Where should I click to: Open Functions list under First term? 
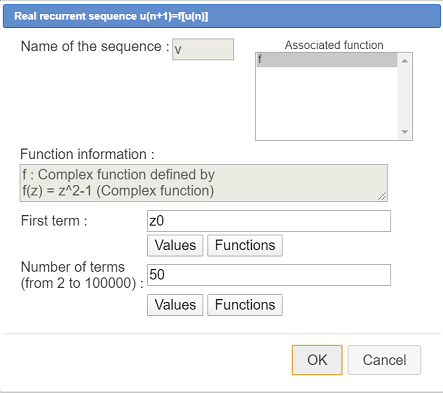pyautogui.click(x=245, y=246)
